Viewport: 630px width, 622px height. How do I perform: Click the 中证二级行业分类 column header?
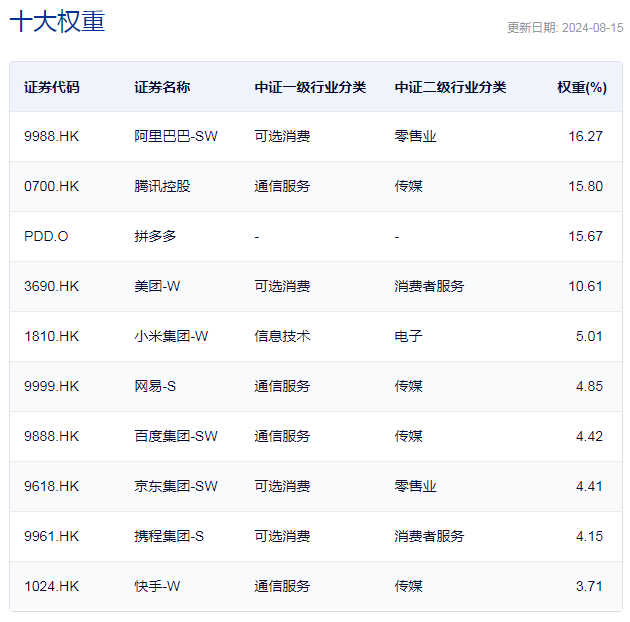click(x=450, y=87)
